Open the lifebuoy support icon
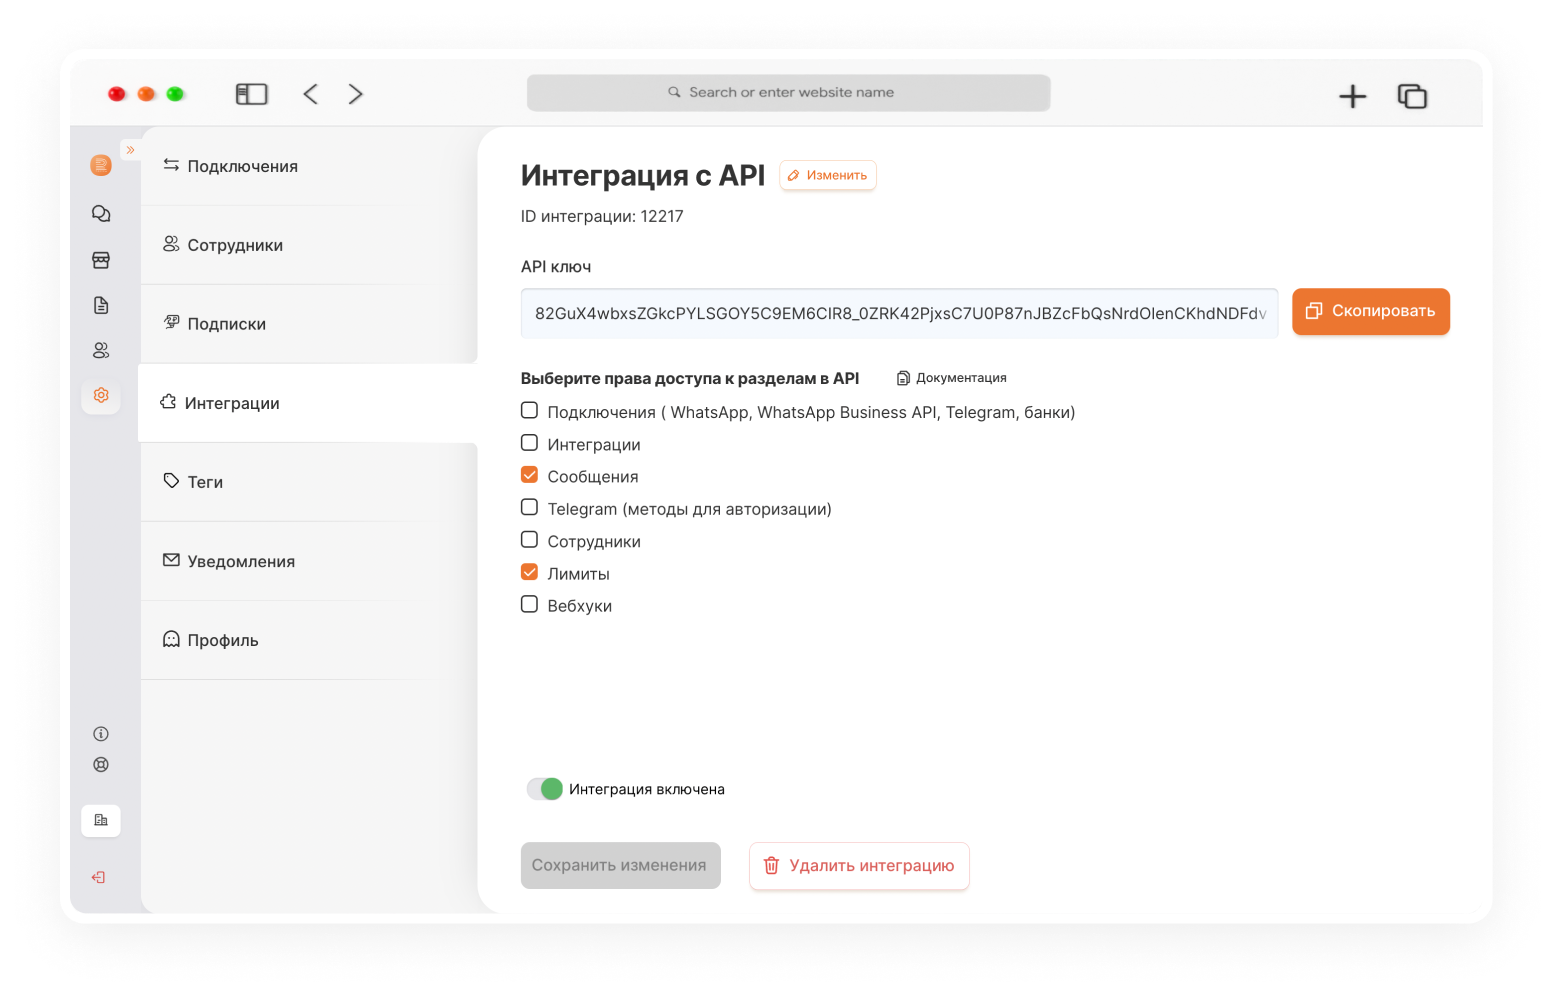The height and width of the screenshot is (995, 1553). pos(101,765)
